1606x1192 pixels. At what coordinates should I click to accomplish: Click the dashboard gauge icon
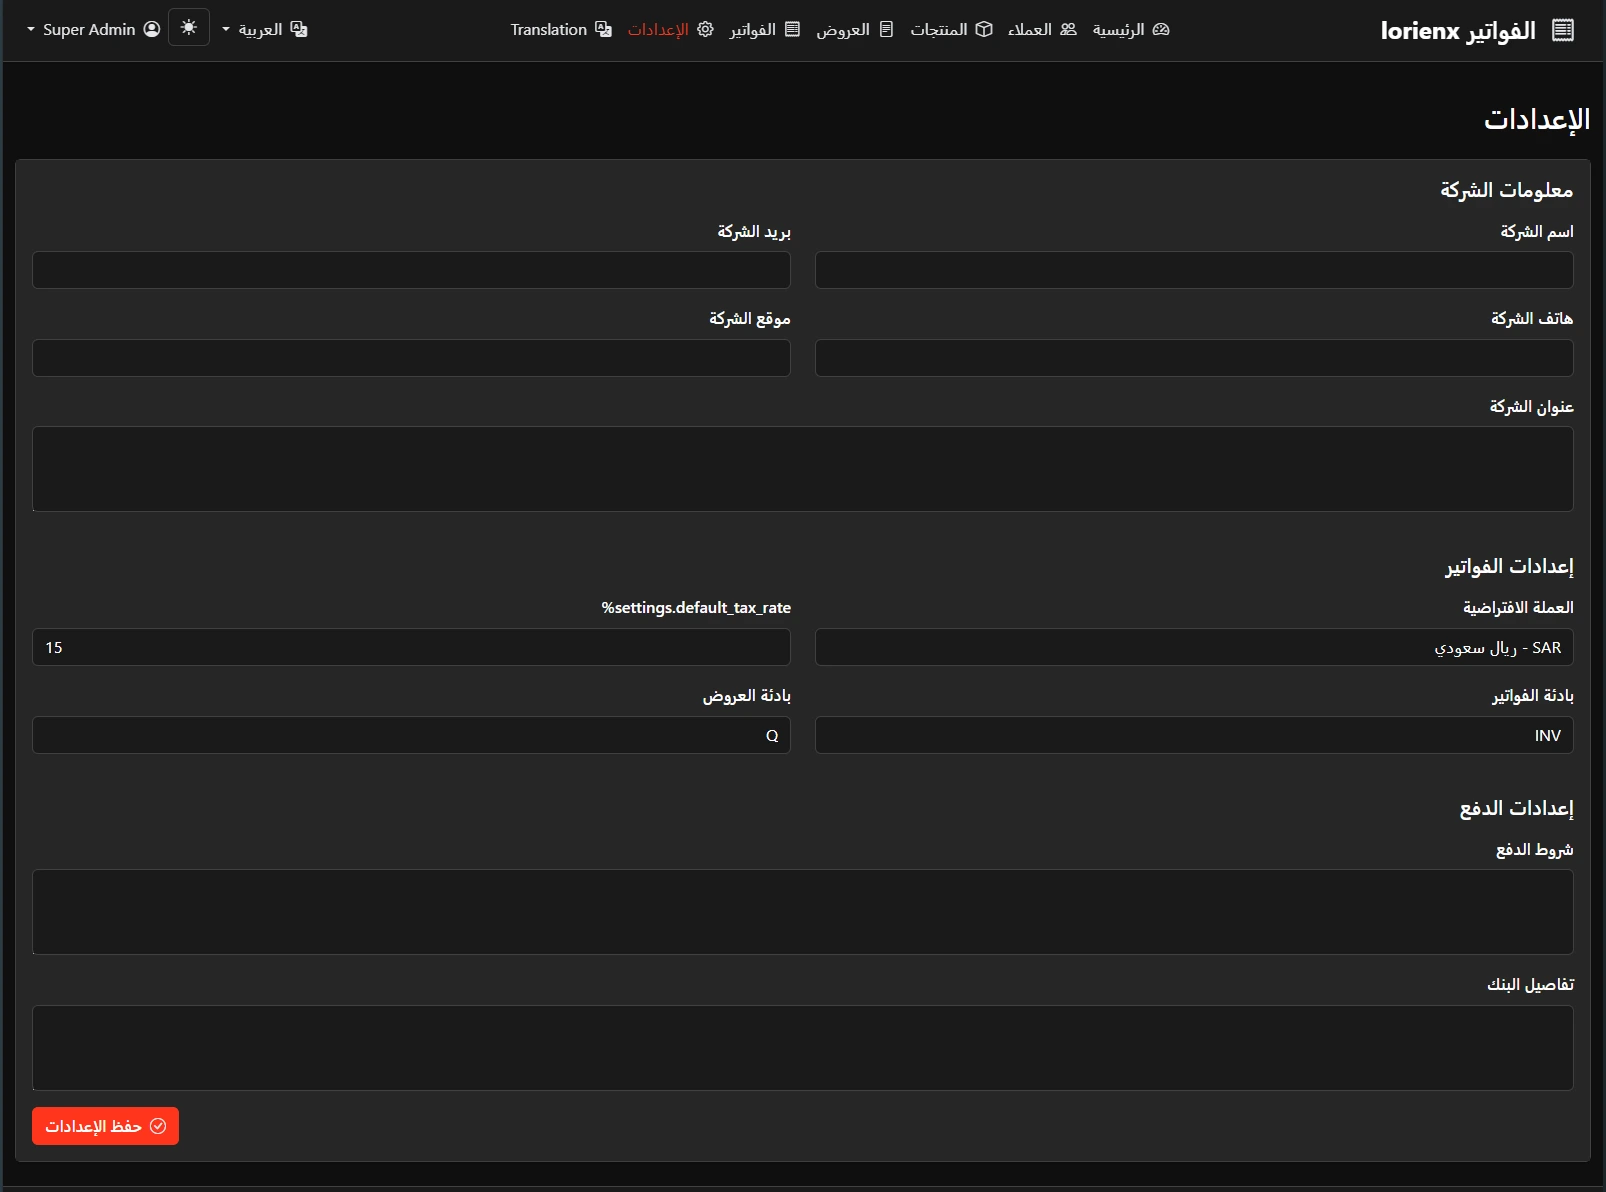1160,30
